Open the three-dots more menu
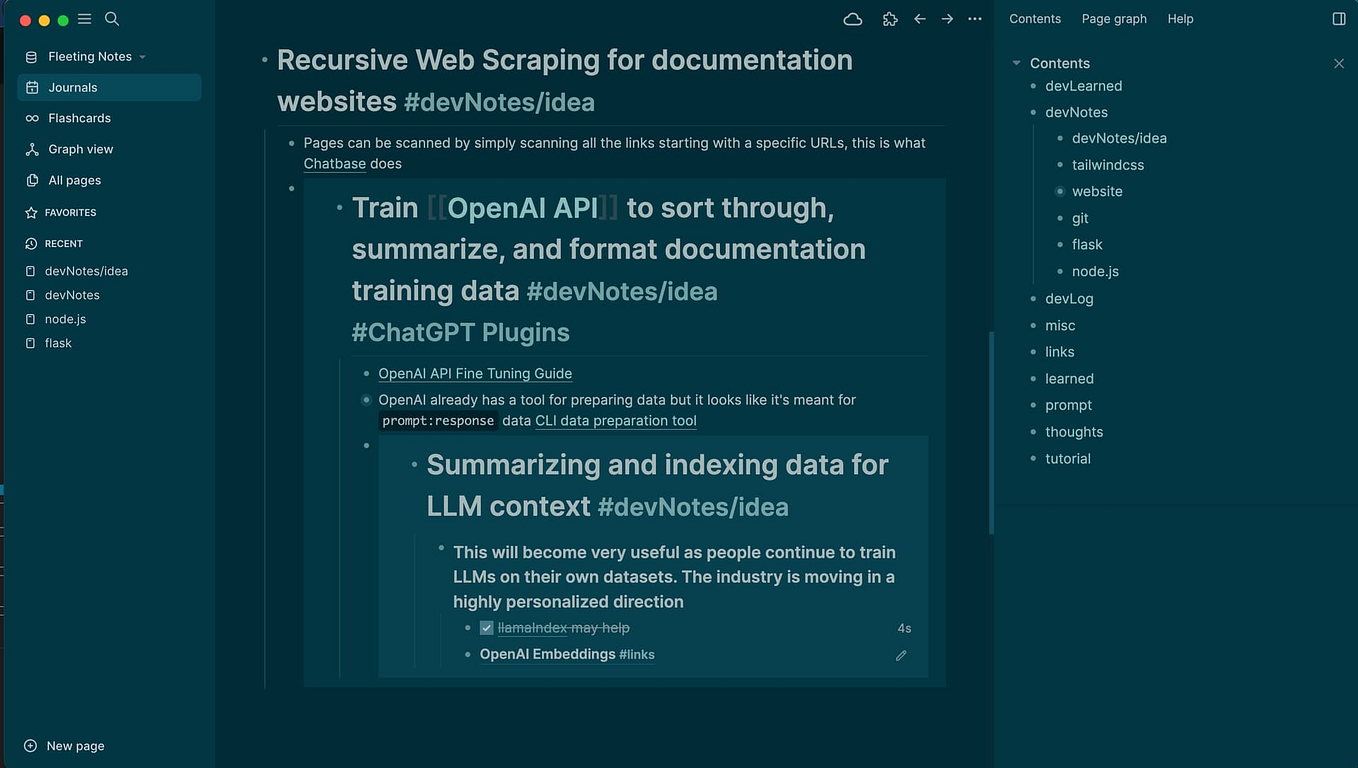The image size is (1358, 768). point(975,19)
